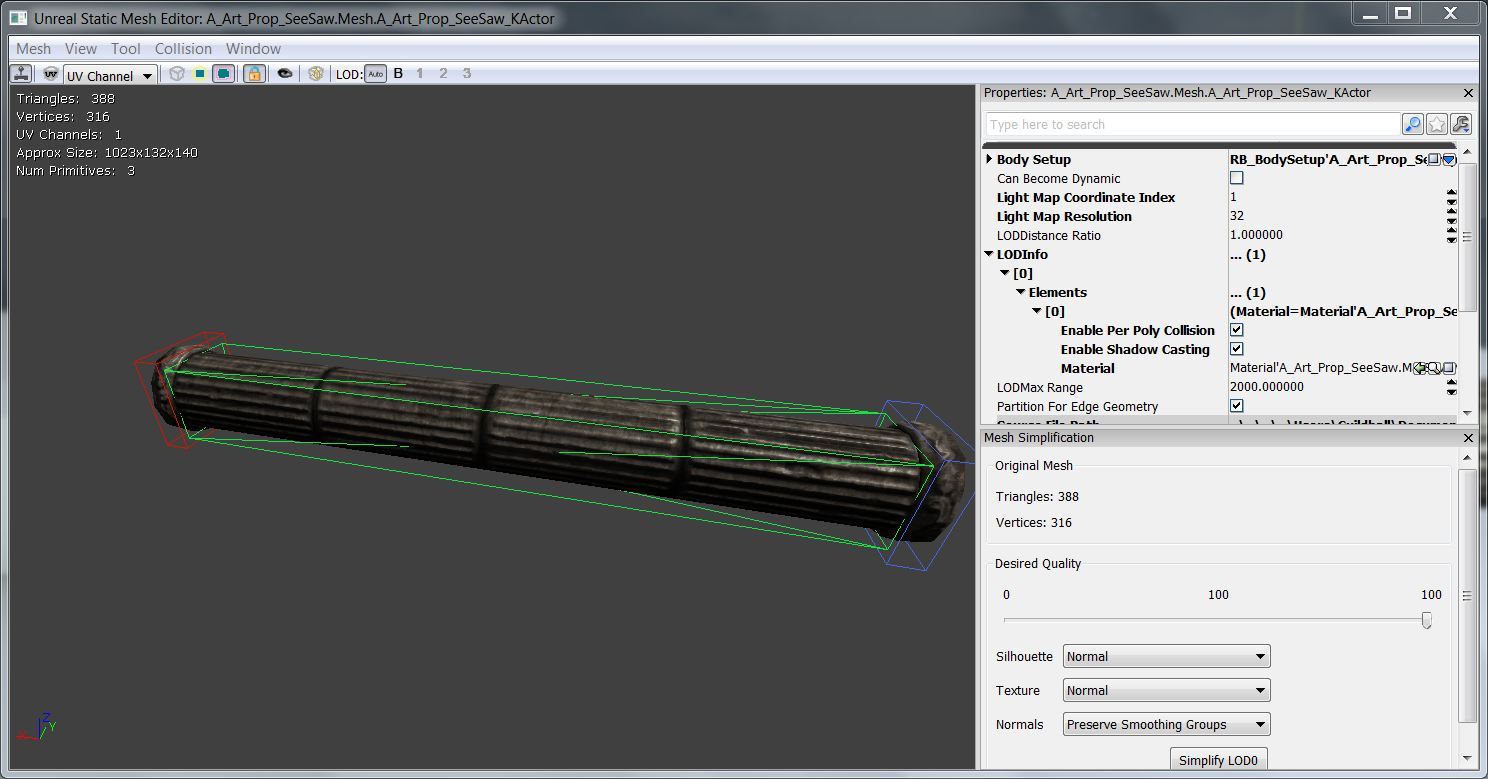1488x779 pixels.
Task: Select the Auto LOD button
Action: [x=375, y=74]
